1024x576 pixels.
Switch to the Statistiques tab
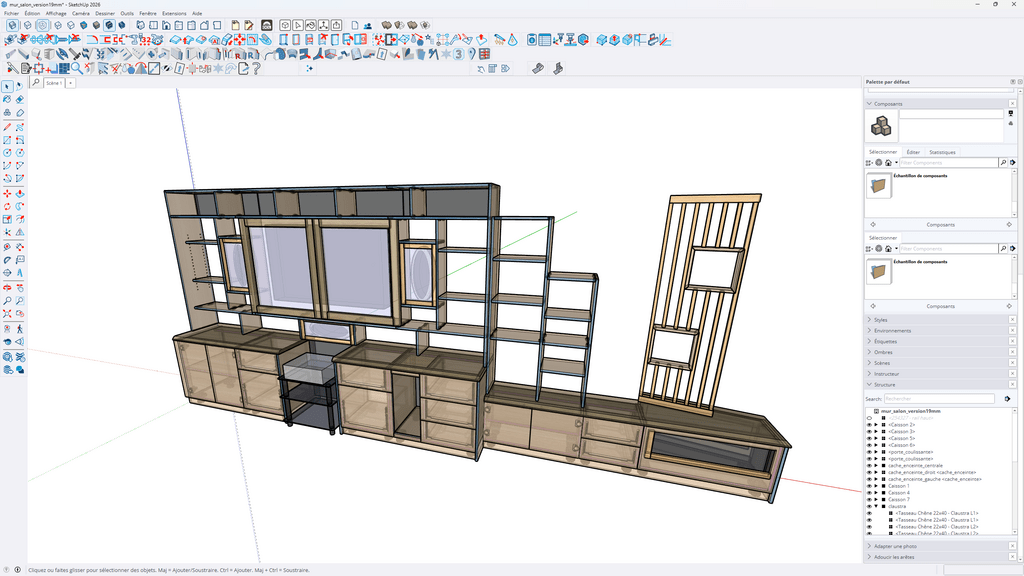pyautogui.click(x=942, y=152)
